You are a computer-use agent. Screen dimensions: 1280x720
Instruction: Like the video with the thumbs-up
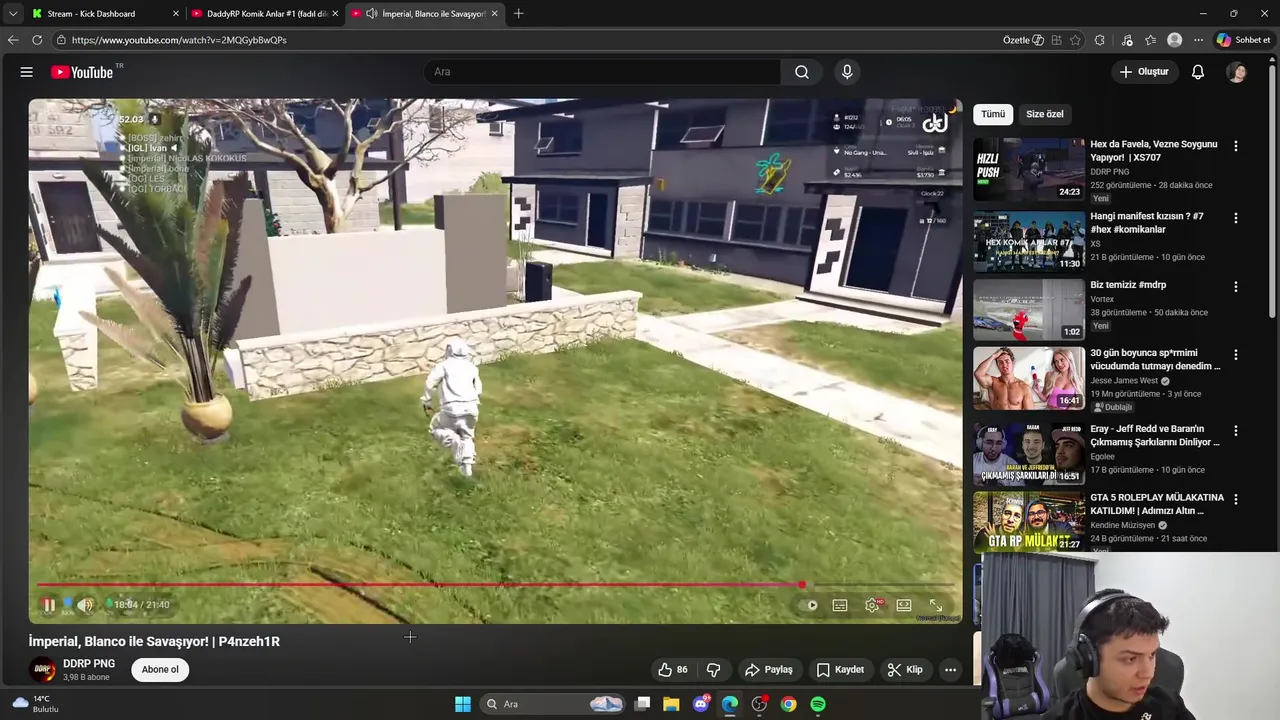click(x=673, y=670)
